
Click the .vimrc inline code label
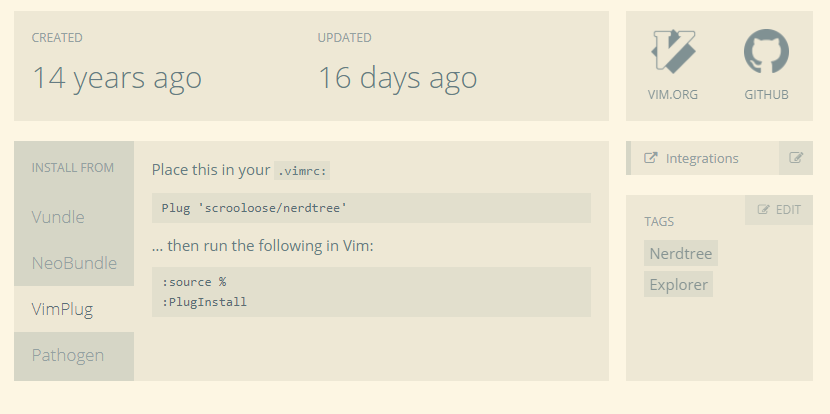click(302, 170)
